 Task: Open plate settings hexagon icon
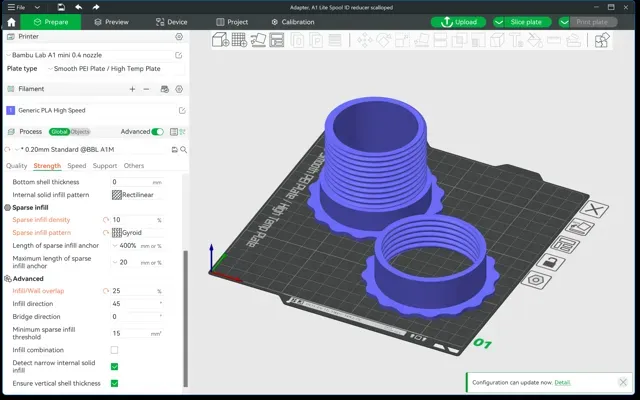536,280
